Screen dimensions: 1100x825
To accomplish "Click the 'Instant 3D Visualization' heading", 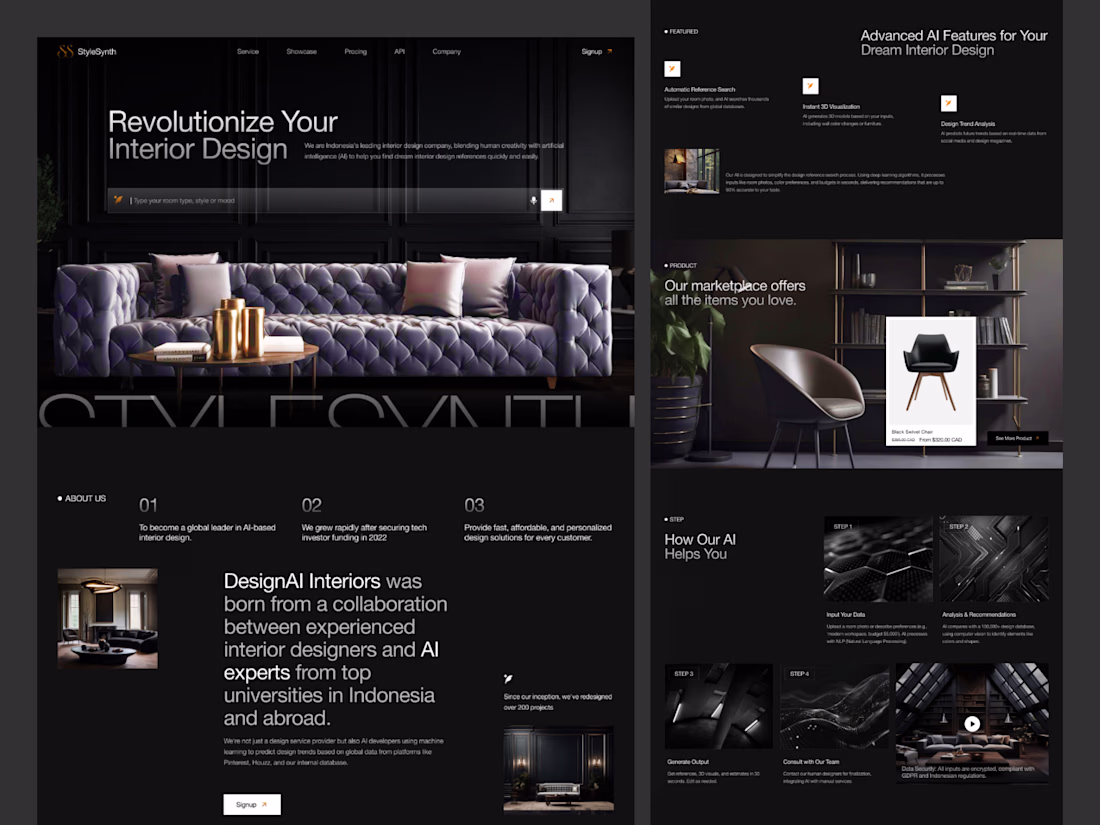I will (x=831, y=107).
